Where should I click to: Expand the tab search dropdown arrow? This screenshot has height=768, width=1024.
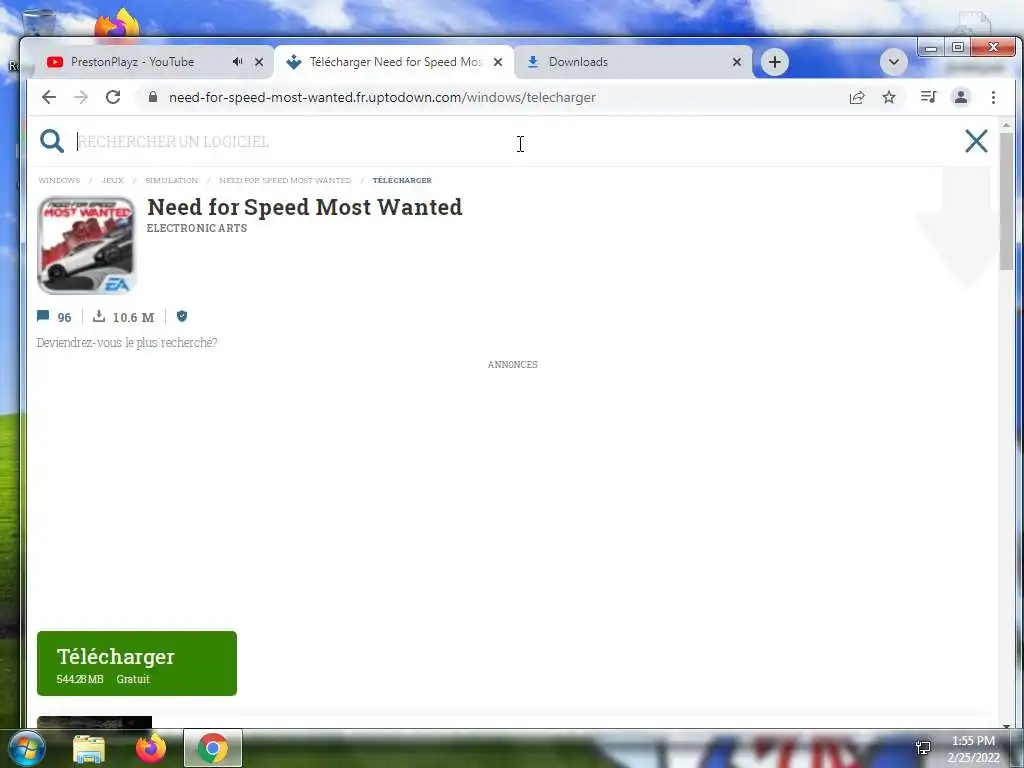[x=893, y=62]
